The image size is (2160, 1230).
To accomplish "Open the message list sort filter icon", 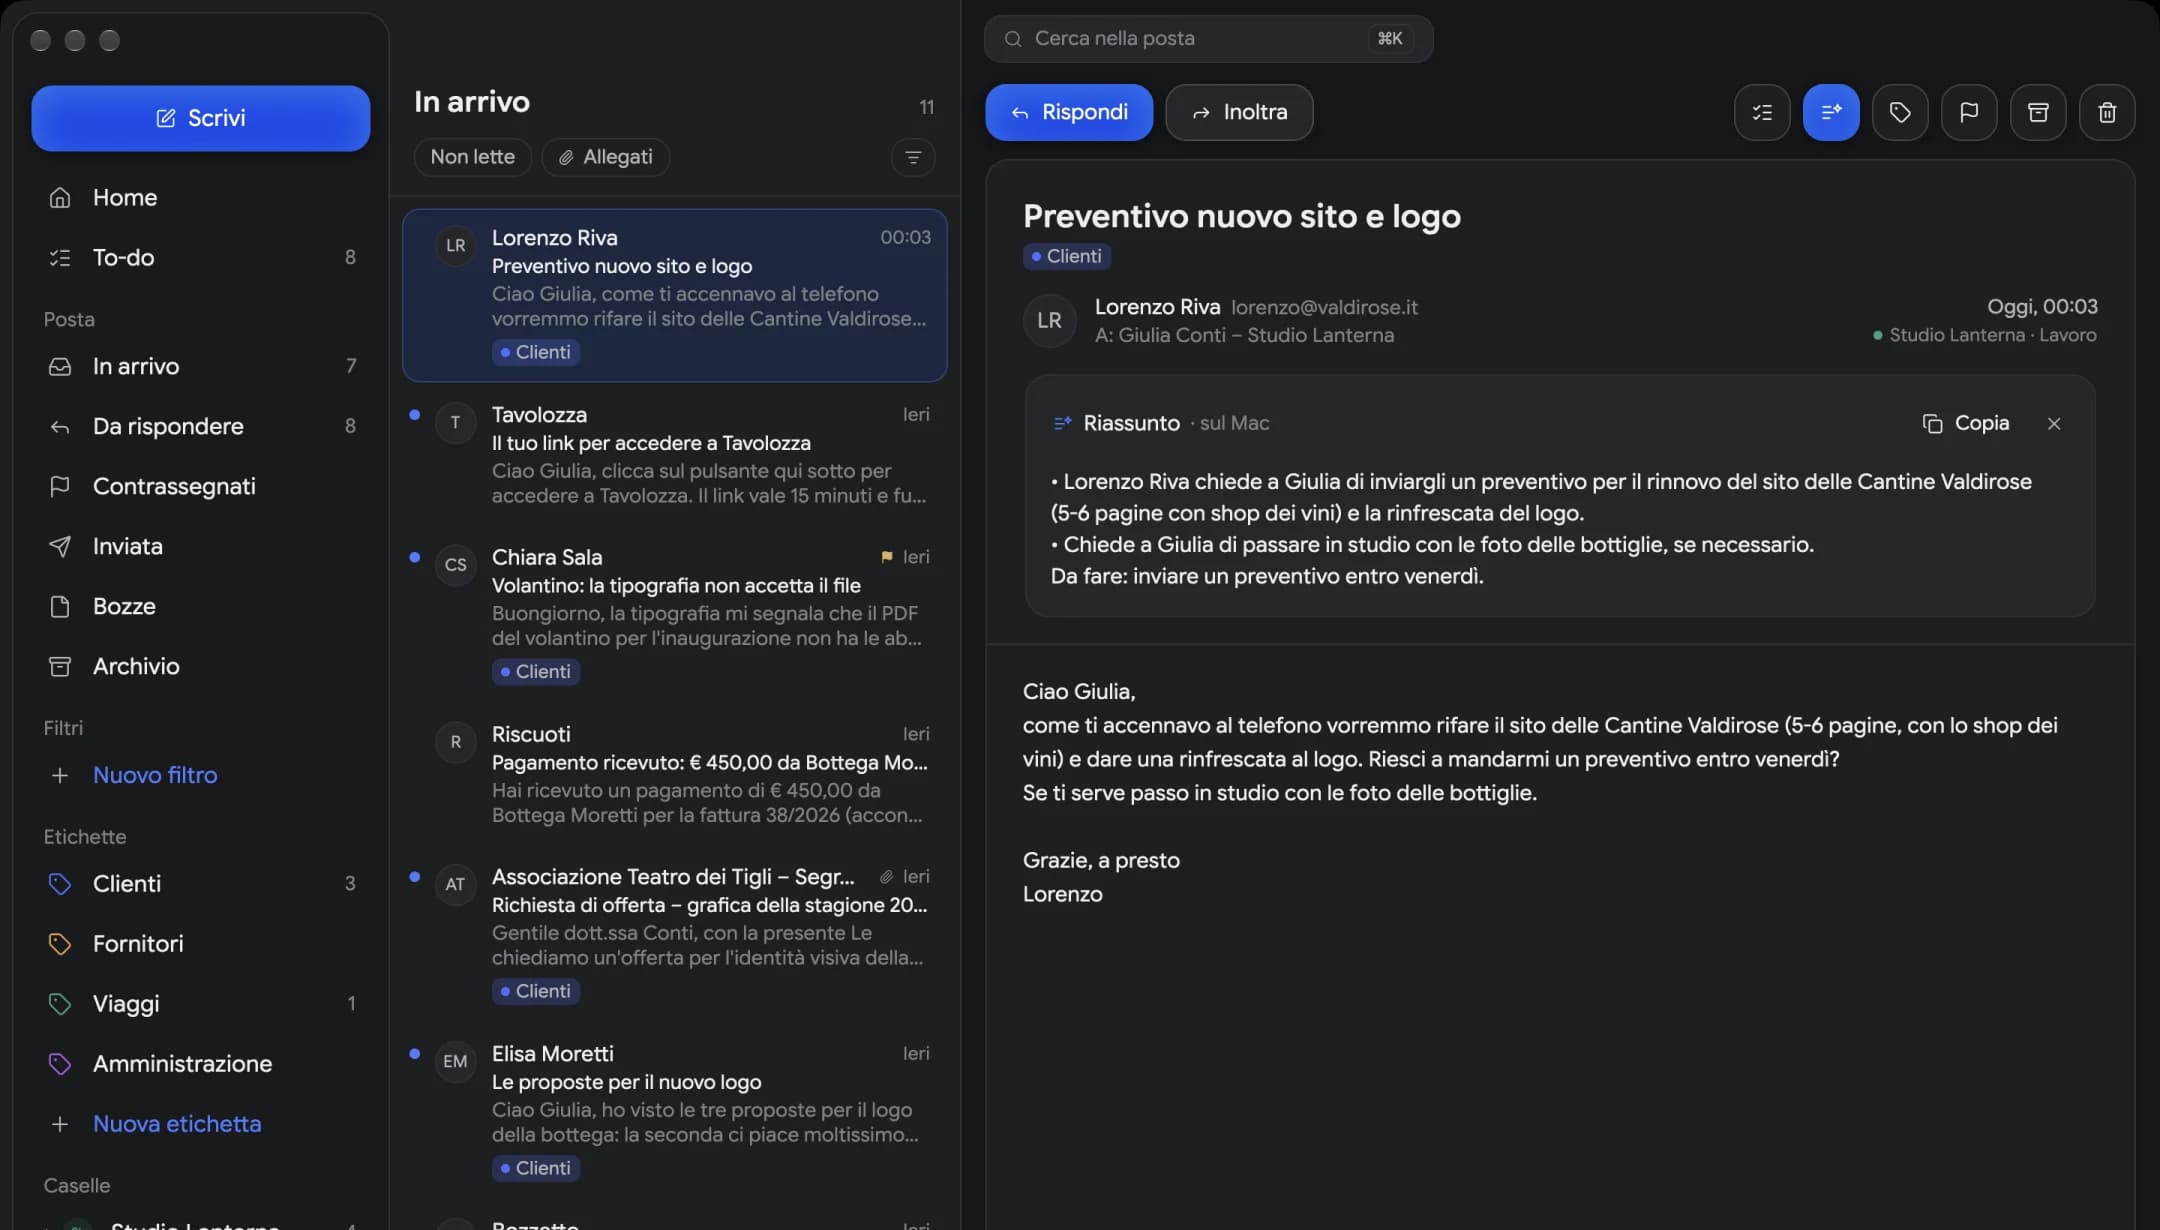I will 913,157.
